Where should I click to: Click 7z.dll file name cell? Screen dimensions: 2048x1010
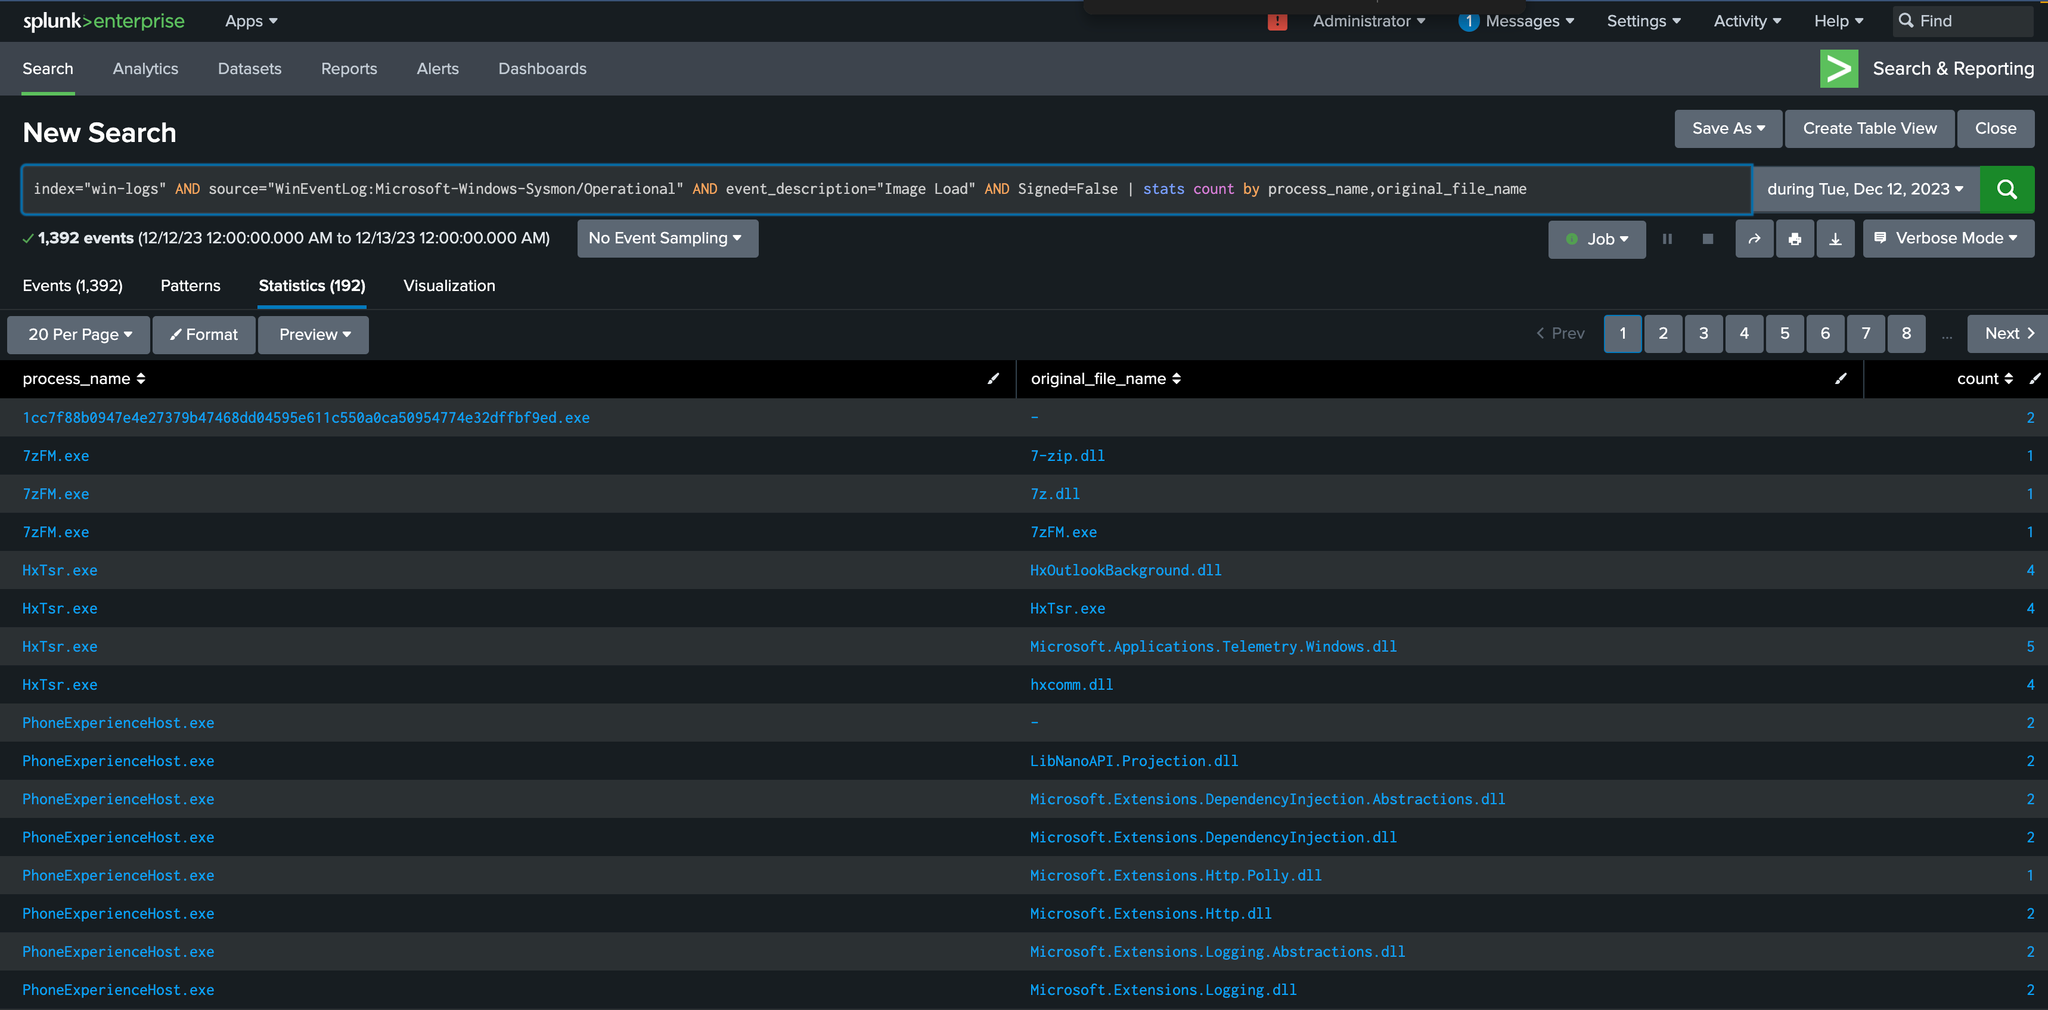tap(1055, 494)
